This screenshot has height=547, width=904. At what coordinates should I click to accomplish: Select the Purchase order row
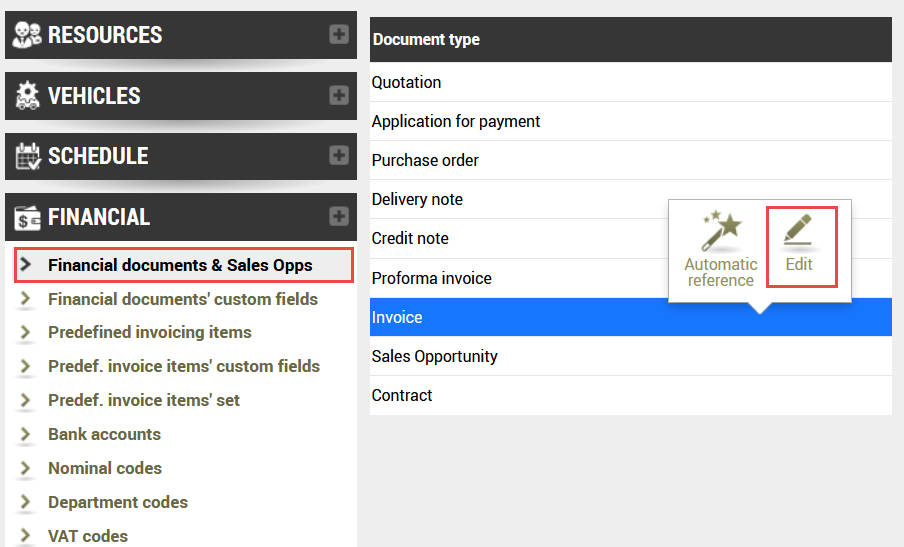(x=631, y=160)
